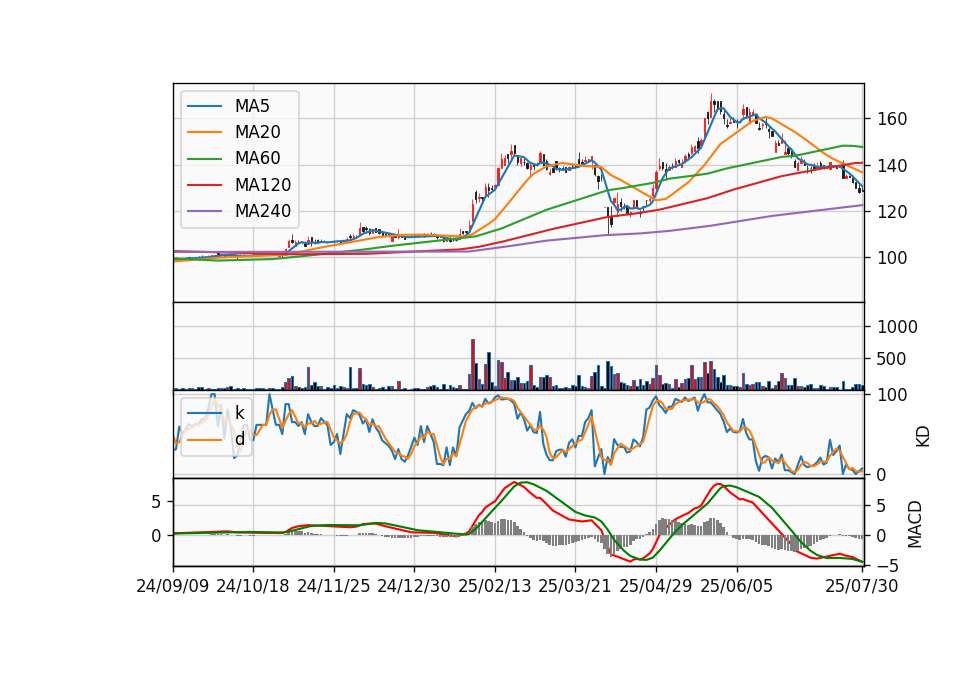This screenshot has width=960, height=690.
Task: Click the blue MA5 legend line sample
Action: click(x=204, y=106)
